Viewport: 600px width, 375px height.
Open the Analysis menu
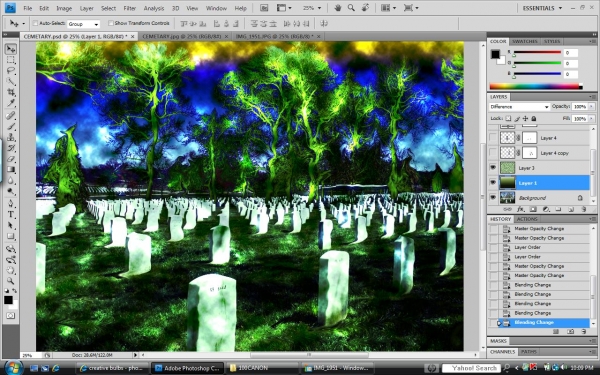[x=154, y=8]
